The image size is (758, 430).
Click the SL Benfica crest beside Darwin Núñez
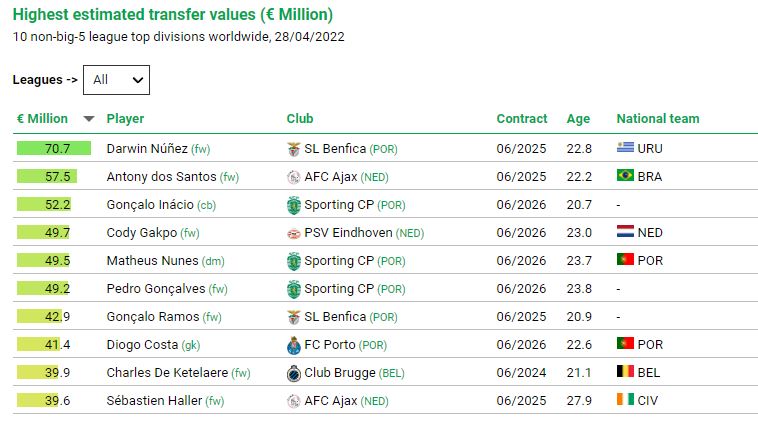click(x=293, y=149)
